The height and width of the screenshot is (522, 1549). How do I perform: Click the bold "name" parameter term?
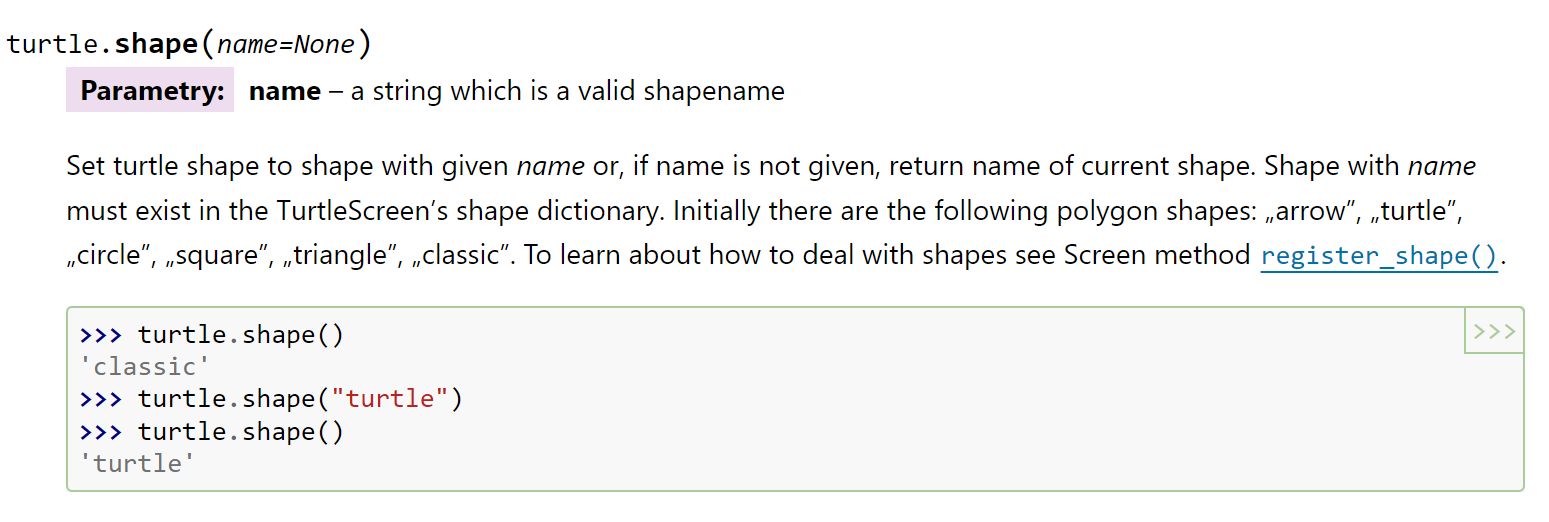point(285,91)
